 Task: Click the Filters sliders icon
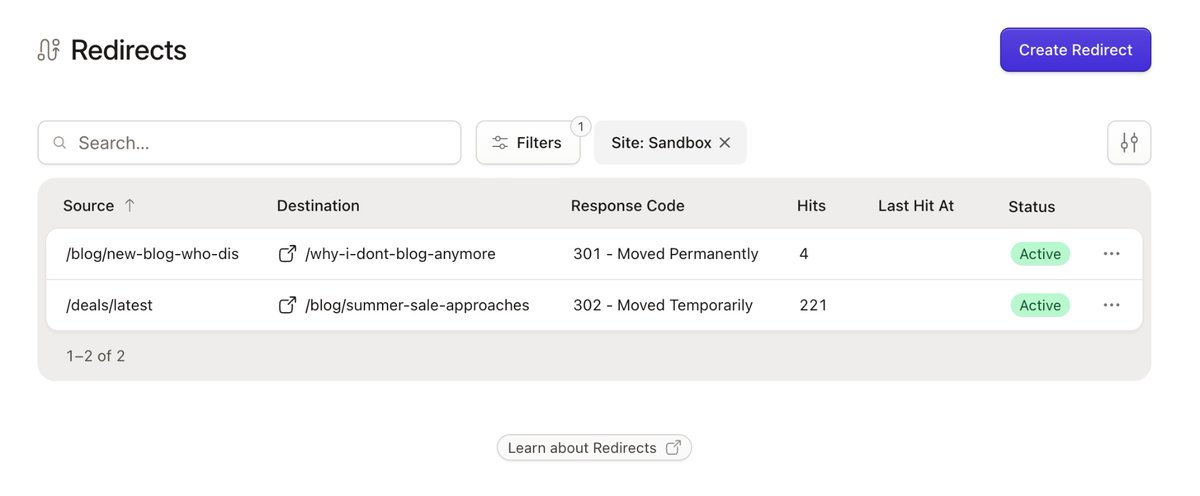[x=500, y=143]
